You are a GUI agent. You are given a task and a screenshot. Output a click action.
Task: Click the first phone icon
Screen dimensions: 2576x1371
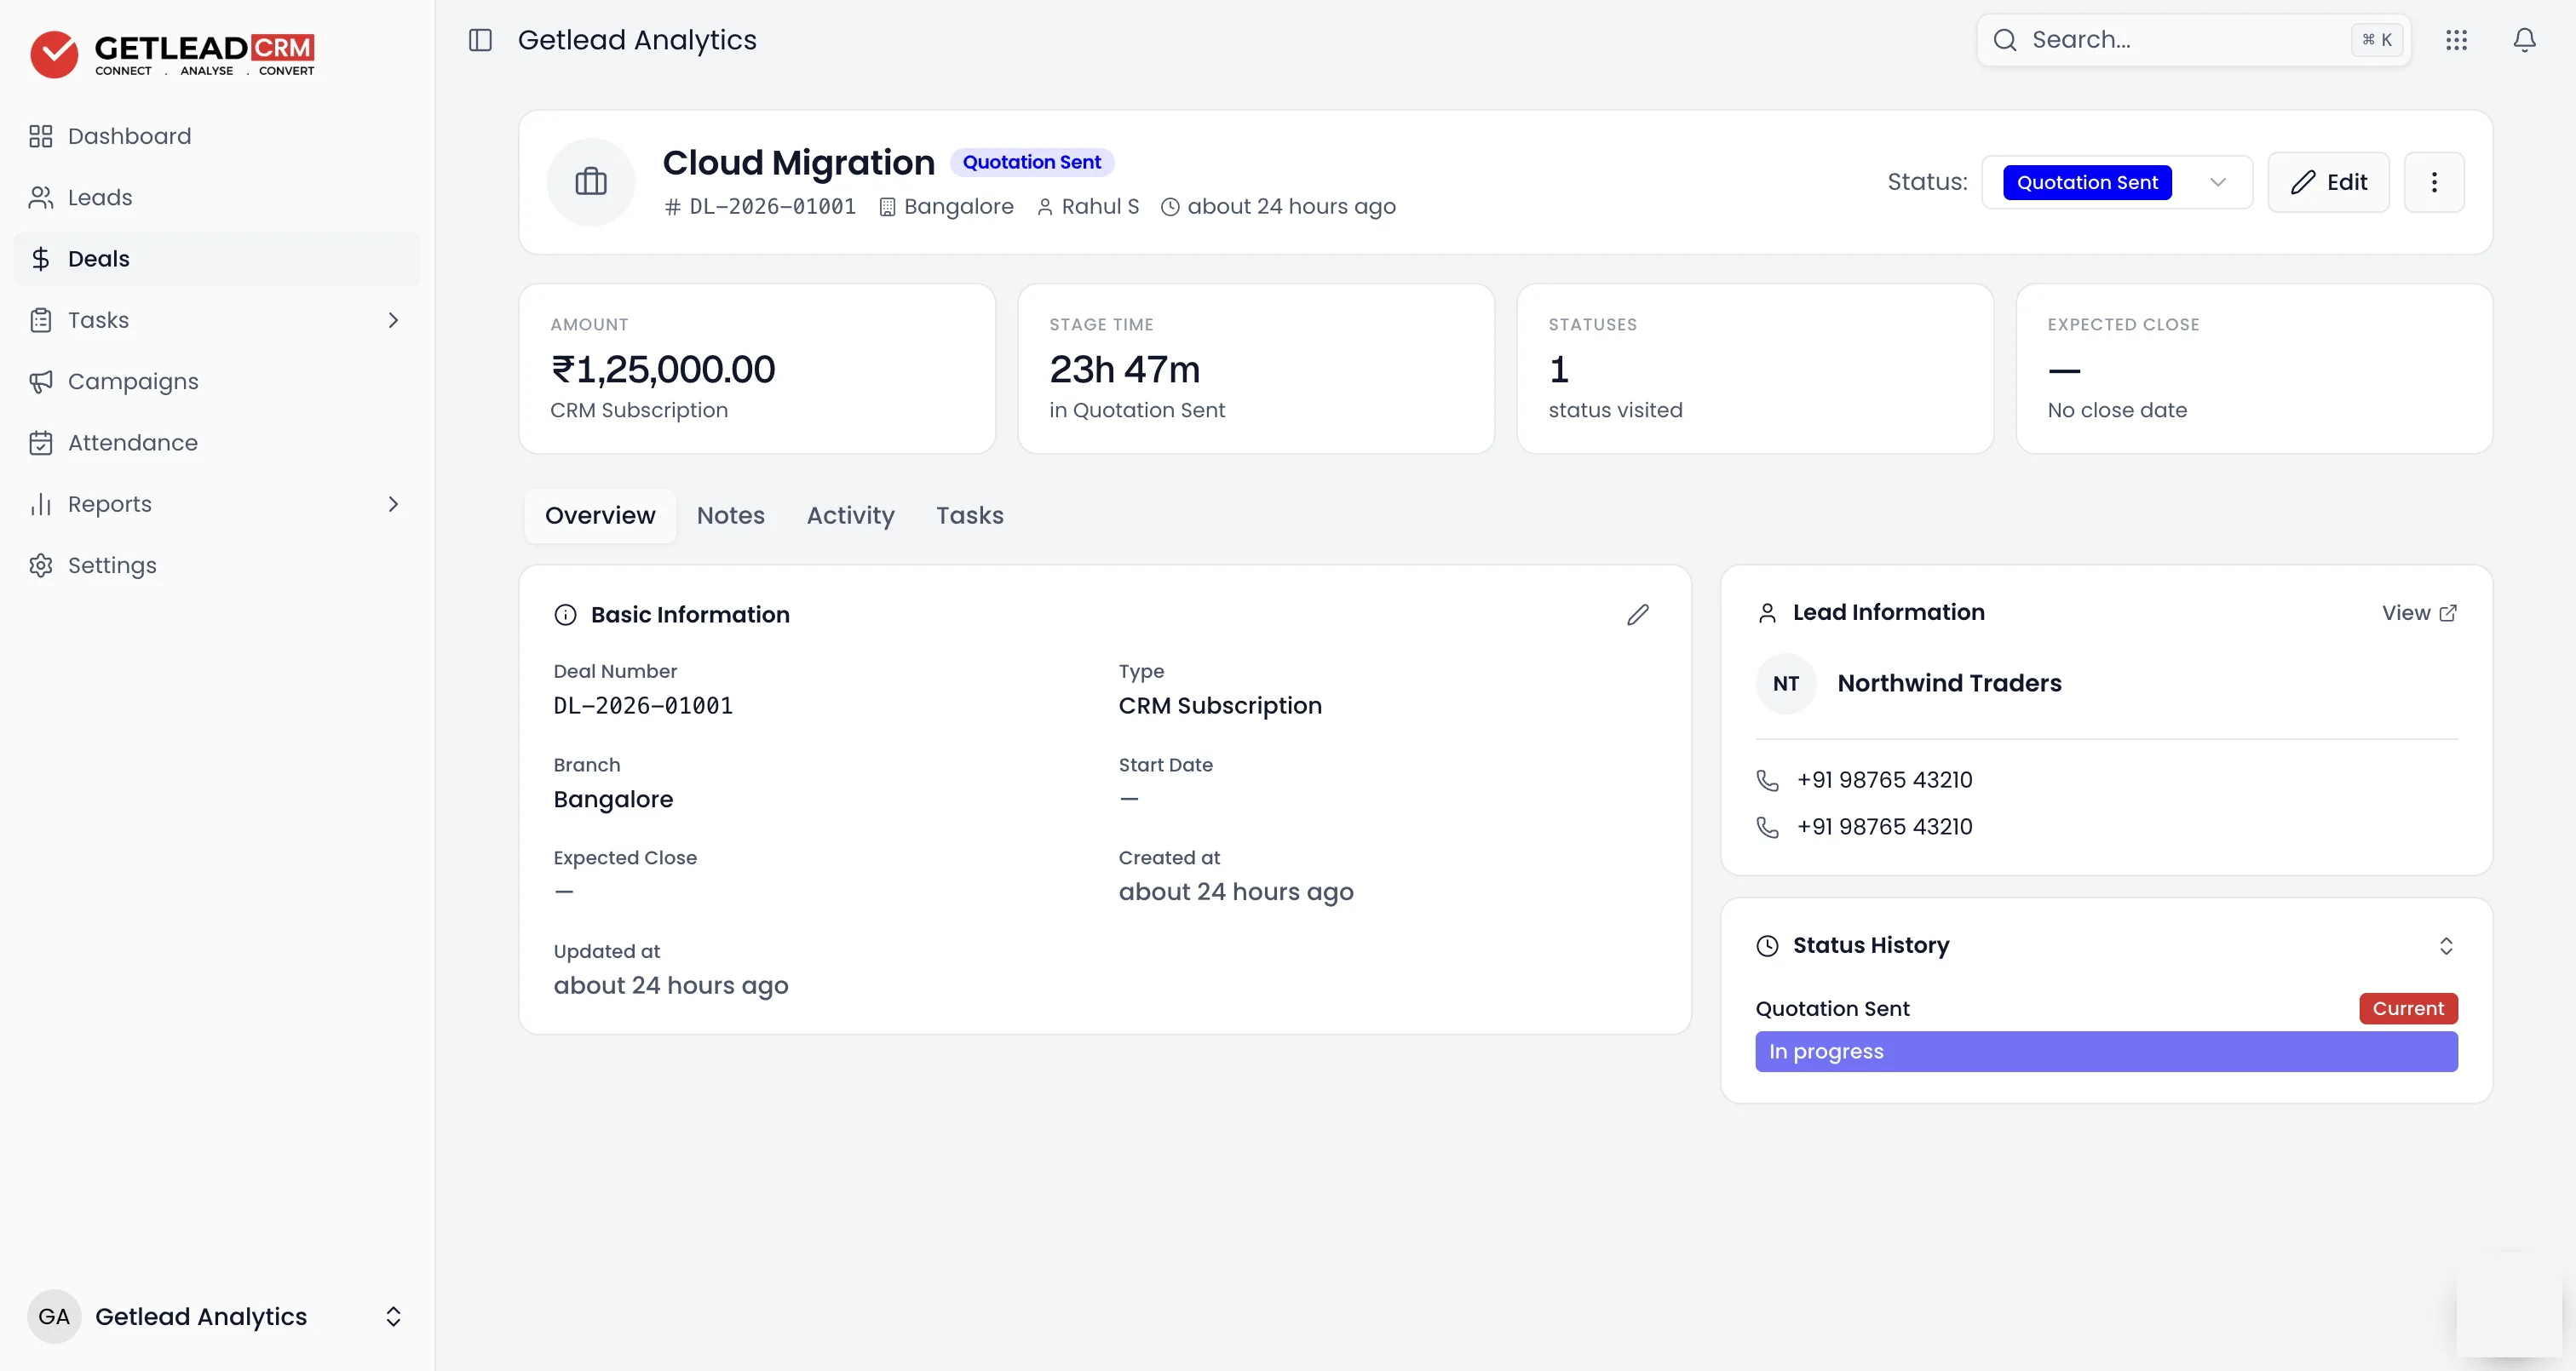click(x=1768, y=781)
